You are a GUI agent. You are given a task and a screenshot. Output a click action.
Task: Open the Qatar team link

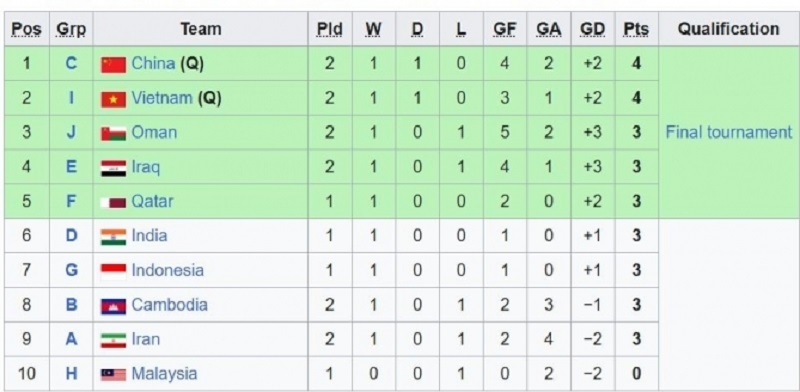coord(153,202)
